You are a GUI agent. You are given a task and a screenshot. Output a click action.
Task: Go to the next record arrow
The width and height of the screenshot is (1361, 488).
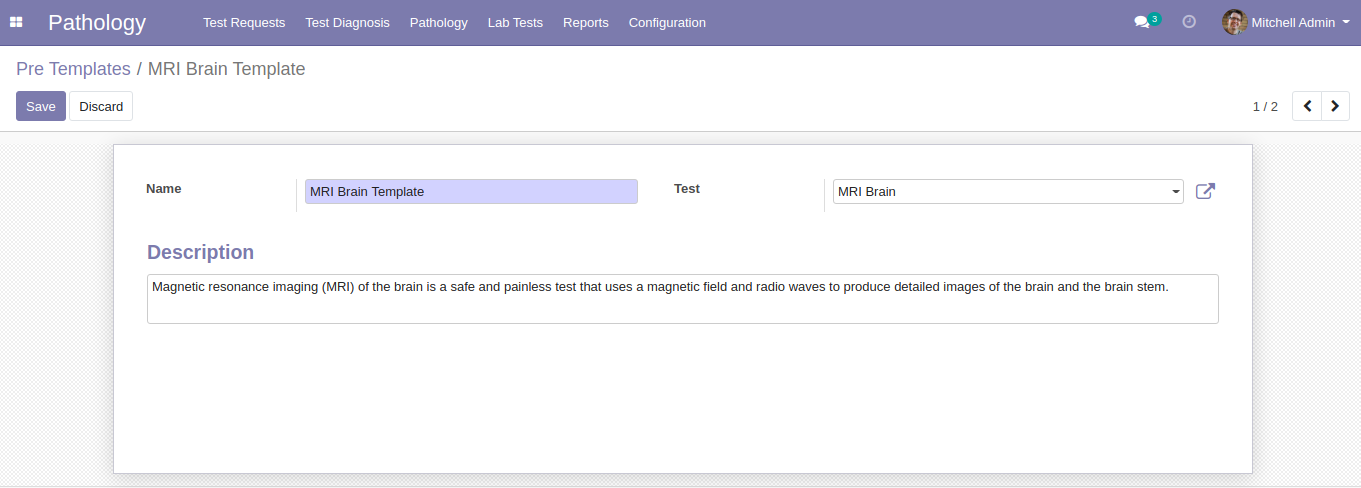pos(1335,106)
